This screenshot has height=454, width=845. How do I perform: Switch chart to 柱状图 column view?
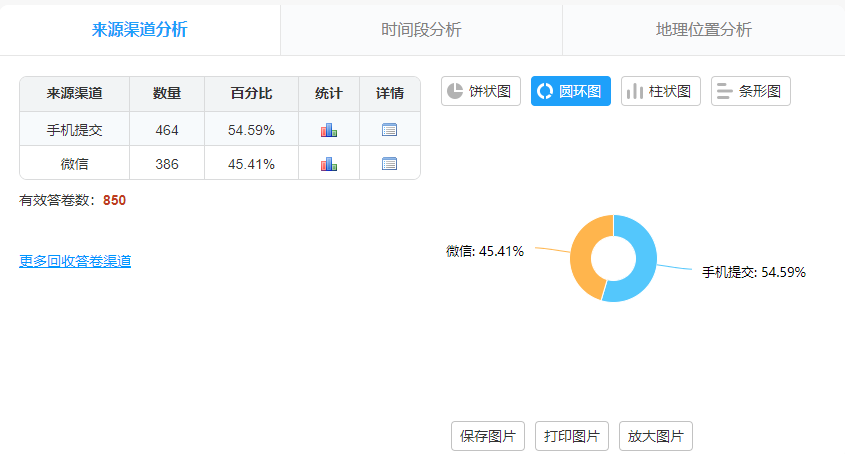point(660,91)
